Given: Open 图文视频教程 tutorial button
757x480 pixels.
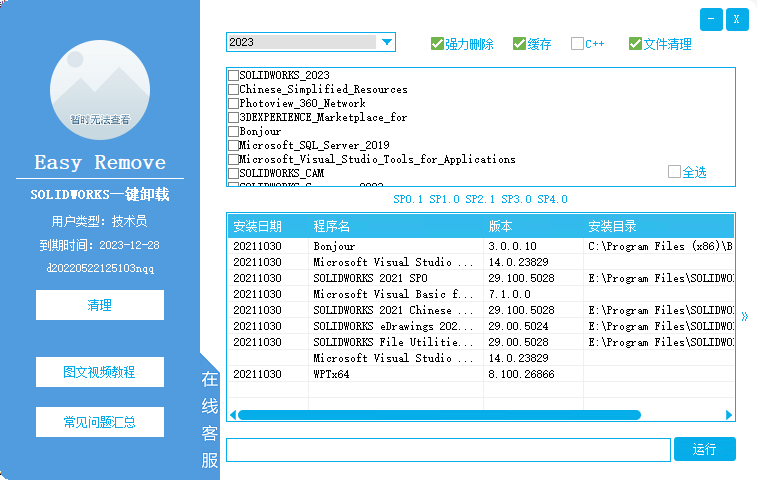Looking at the screenshot, I should (100, 372).
